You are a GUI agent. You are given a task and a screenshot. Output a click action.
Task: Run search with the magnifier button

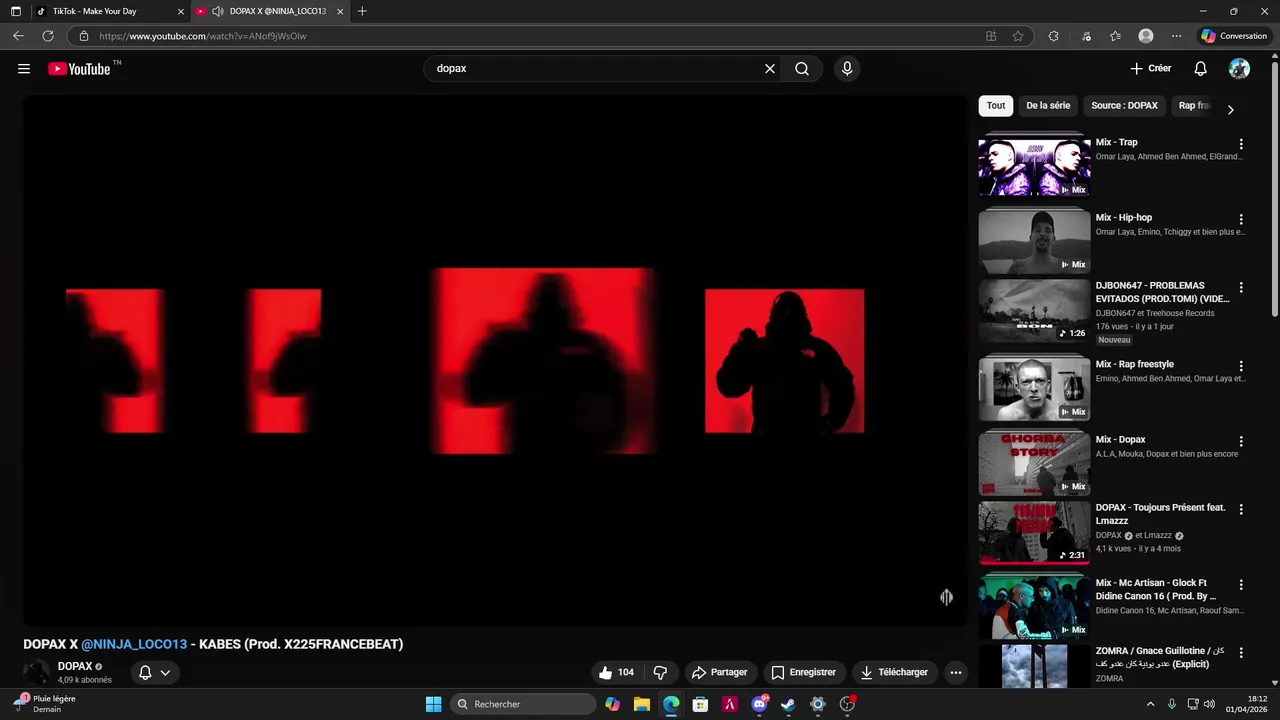pos(802,69)
